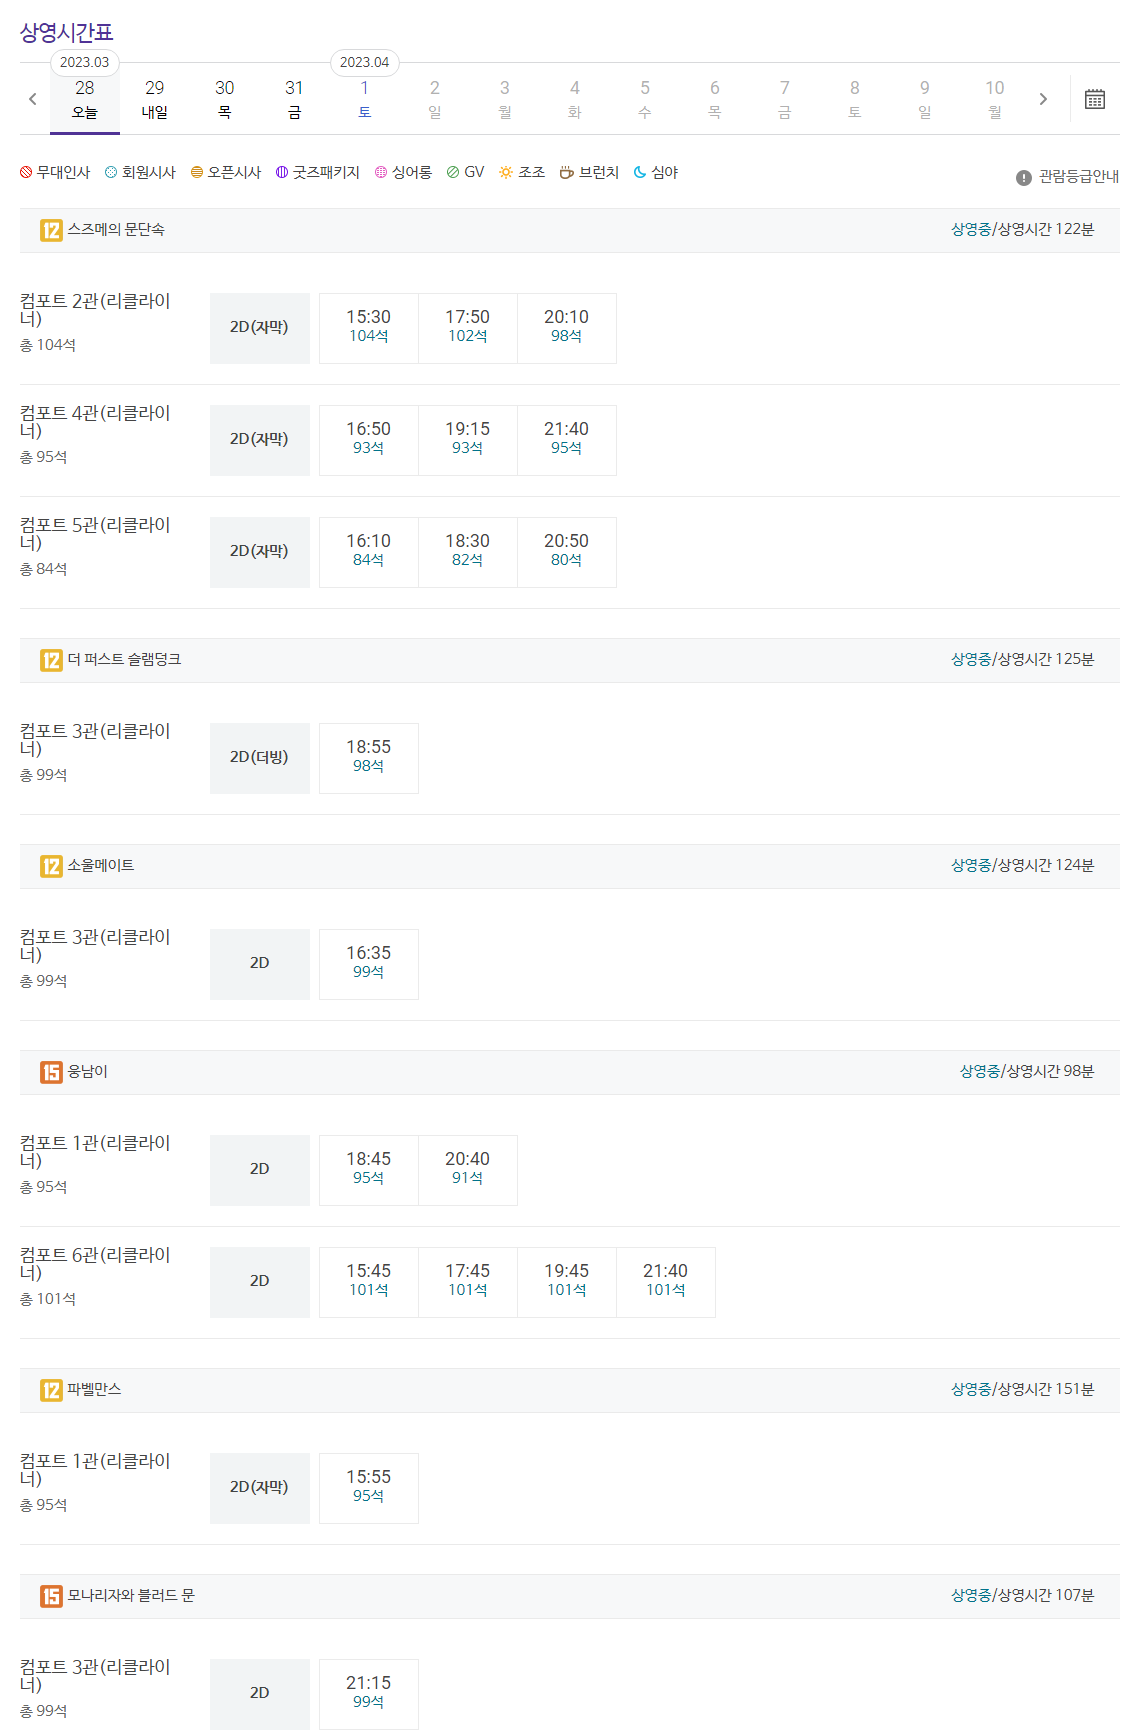
Task: Open the calendar date picker icon
Action: [x=1095, y=99]
